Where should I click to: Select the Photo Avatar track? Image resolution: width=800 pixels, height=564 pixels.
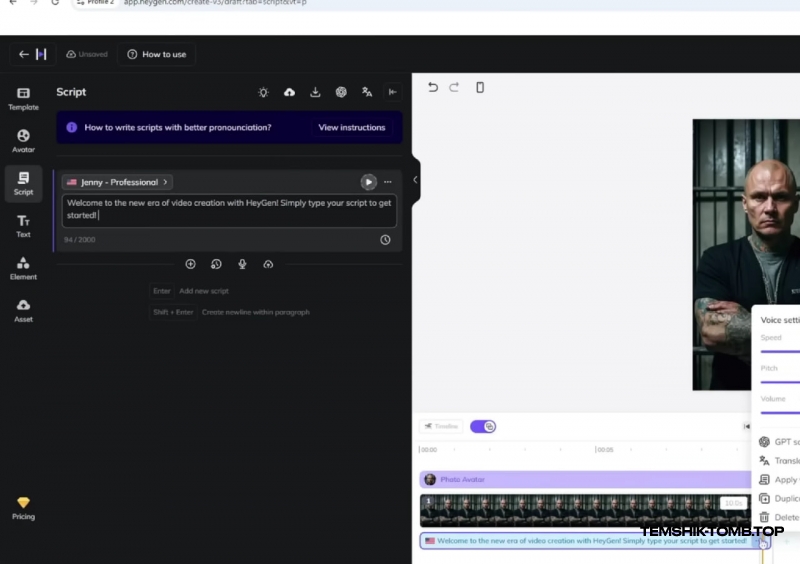(x=585, y=479)
